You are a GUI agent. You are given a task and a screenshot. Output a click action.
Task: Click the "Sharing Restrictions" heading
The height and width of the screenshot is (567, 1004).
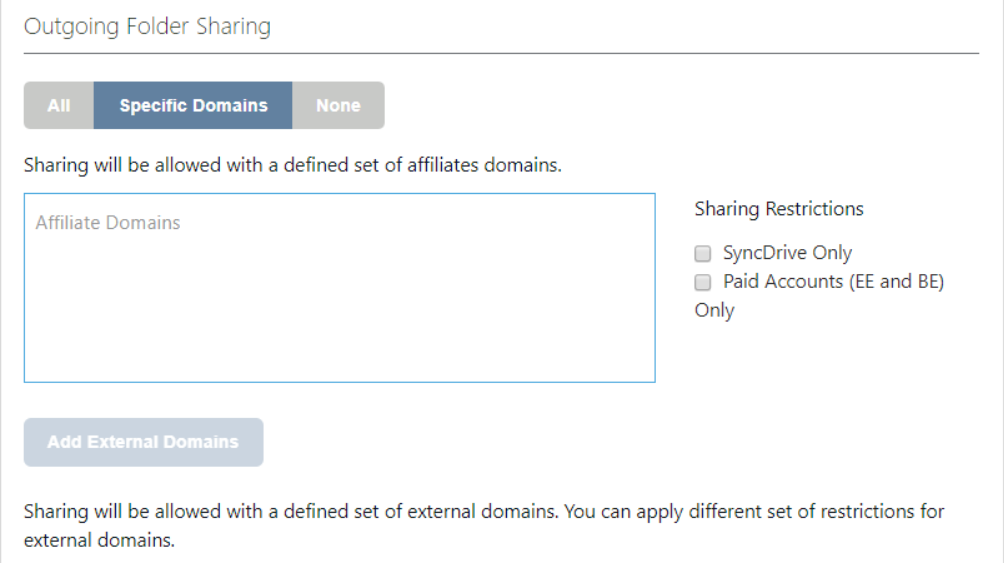779,209
